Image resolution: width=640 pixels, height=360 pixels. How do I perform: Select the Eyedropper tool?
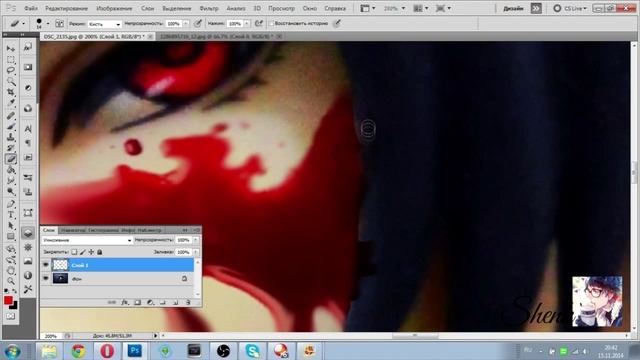pos(11,103)
